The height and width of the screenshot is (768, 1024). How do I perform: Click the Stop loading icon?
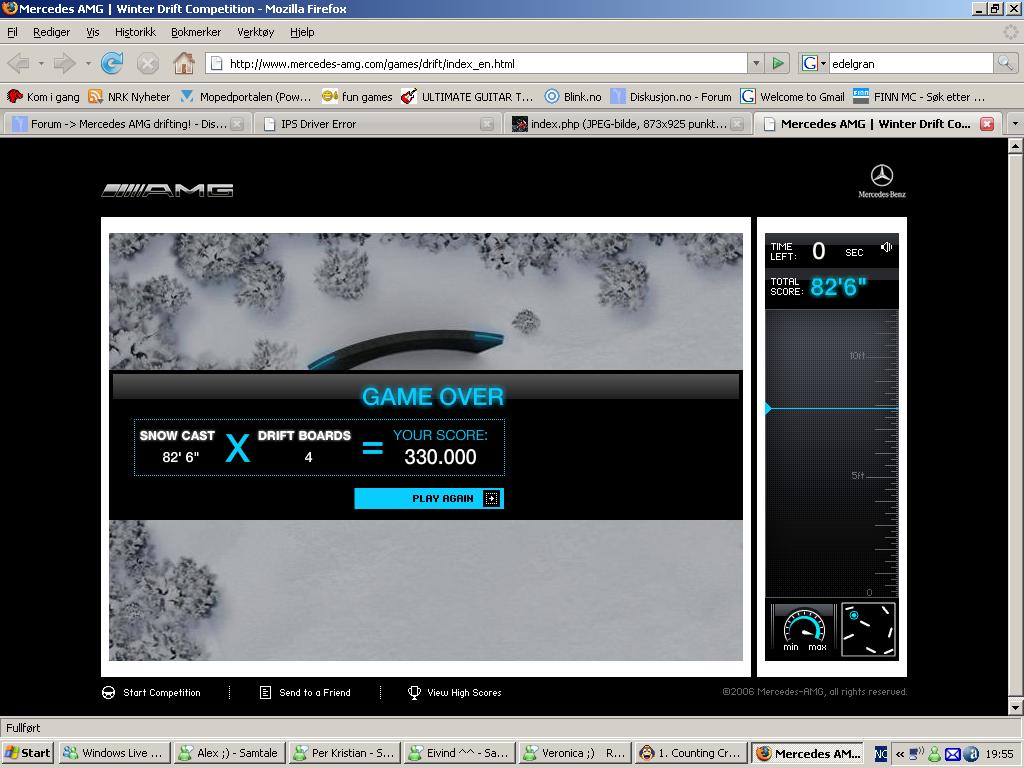pos(148,63)
